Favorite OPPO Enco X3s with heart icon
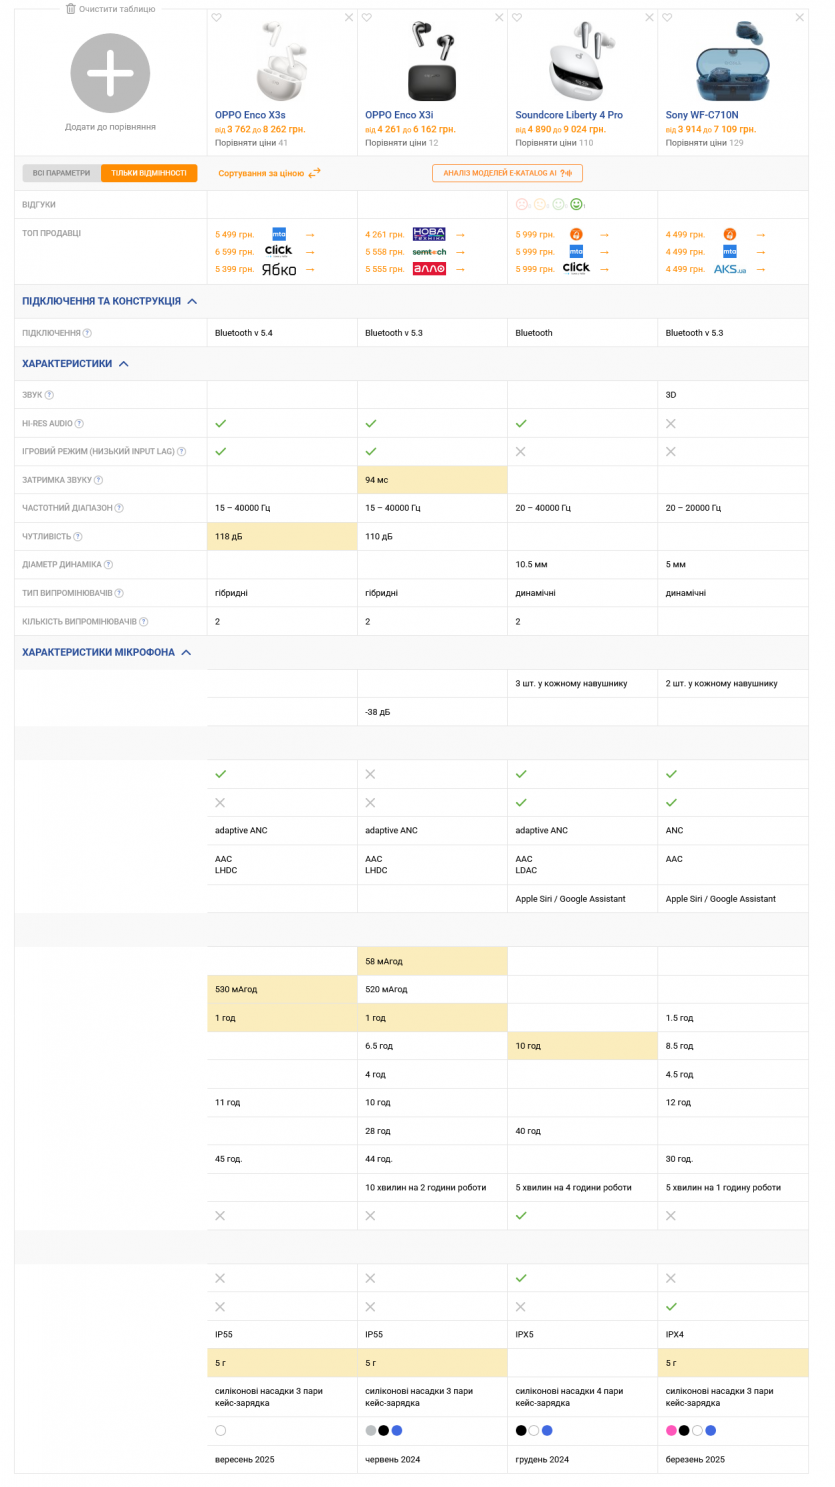This screenshot has height=1487, width=835. coord(217,18)
